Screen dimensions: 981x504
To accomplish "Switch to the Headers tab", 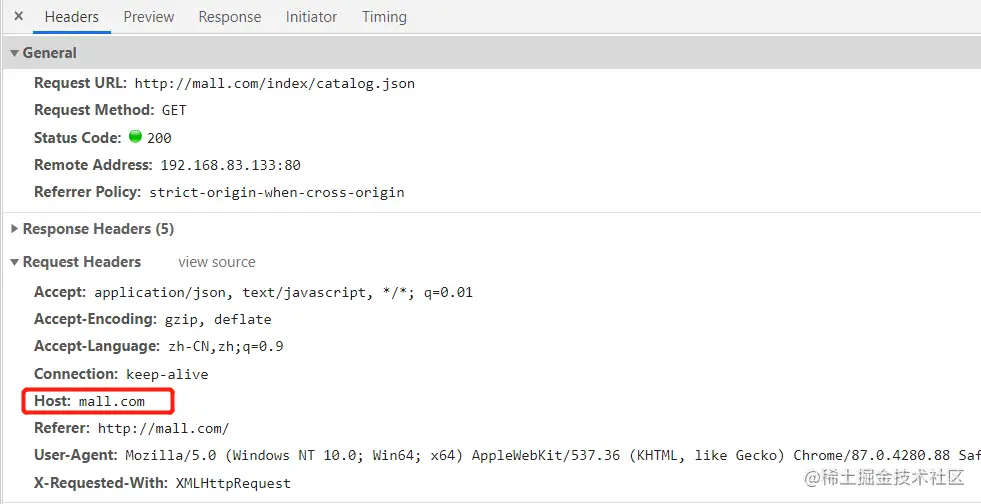I will tap(71, 17).
